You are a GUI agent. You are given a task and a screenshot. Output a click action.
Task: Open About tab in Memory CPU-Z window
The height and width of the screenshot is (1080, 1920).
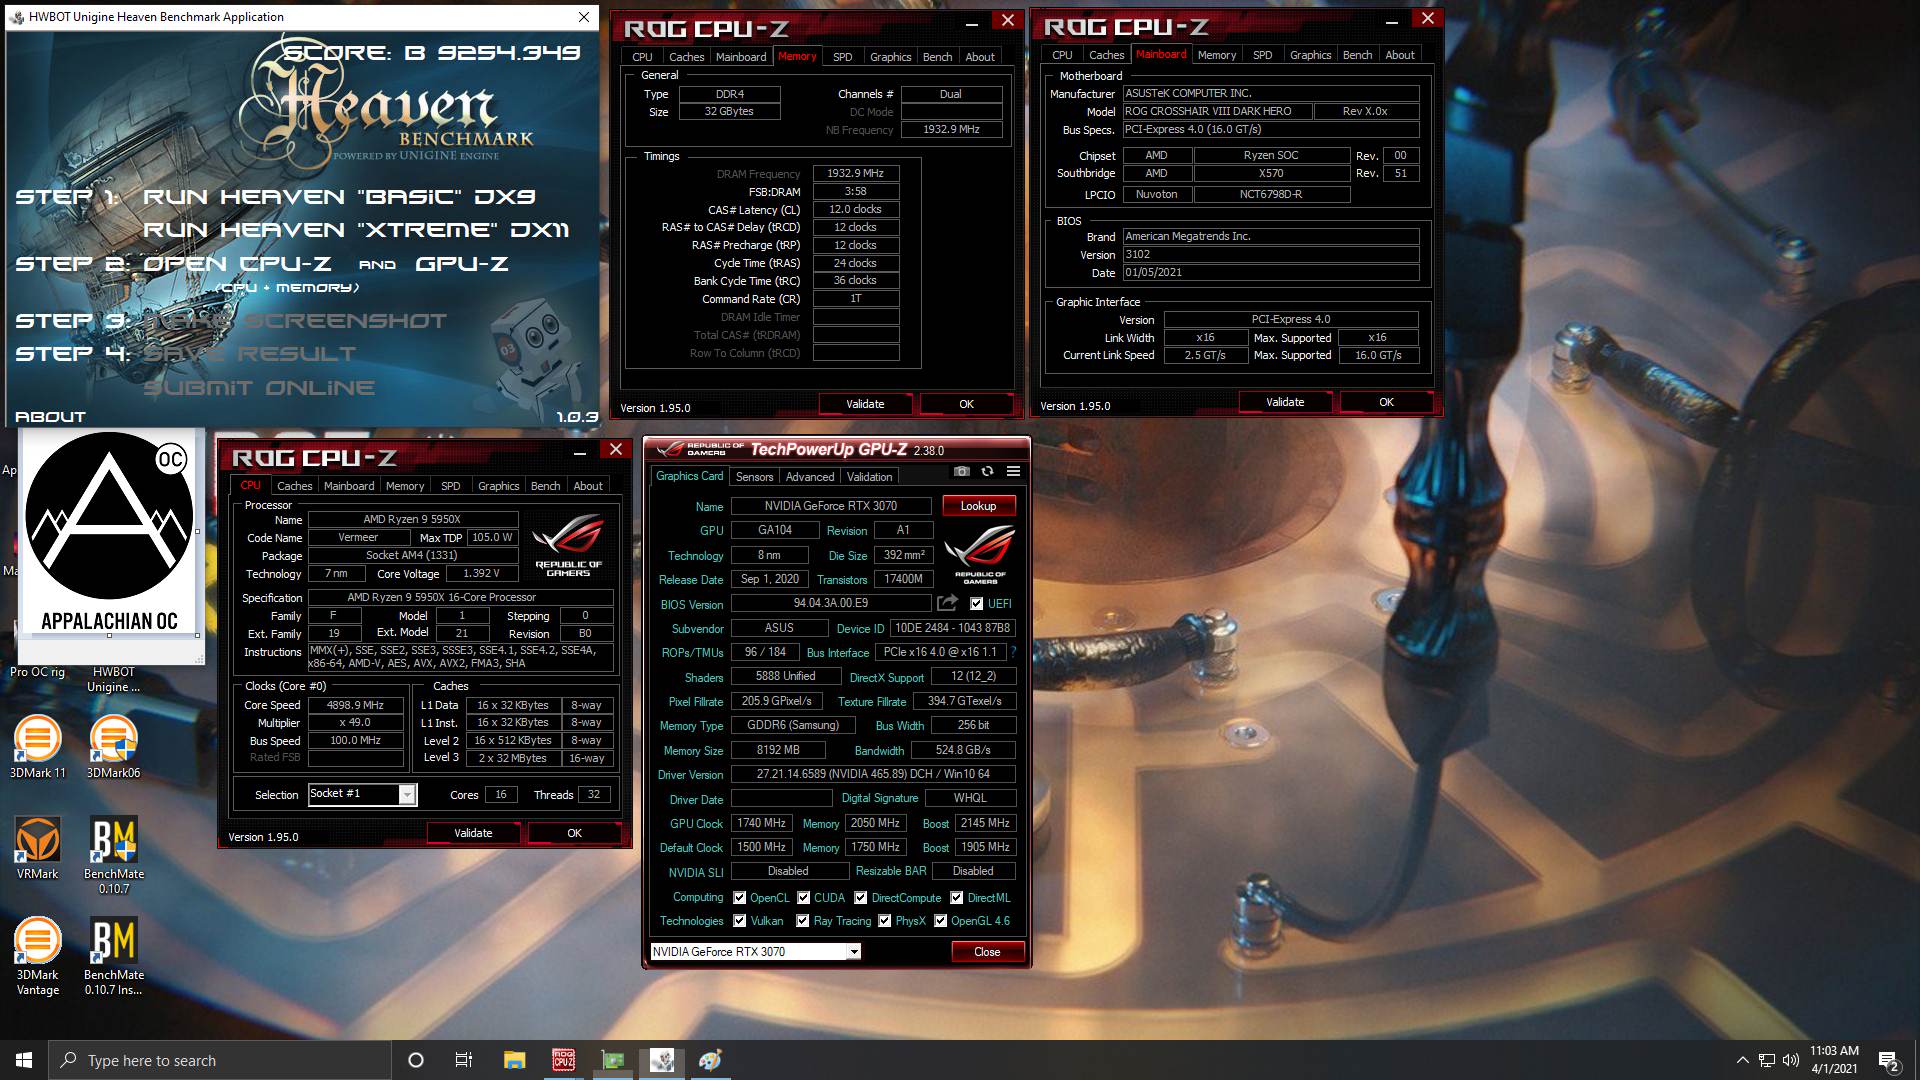coord(979,57)
